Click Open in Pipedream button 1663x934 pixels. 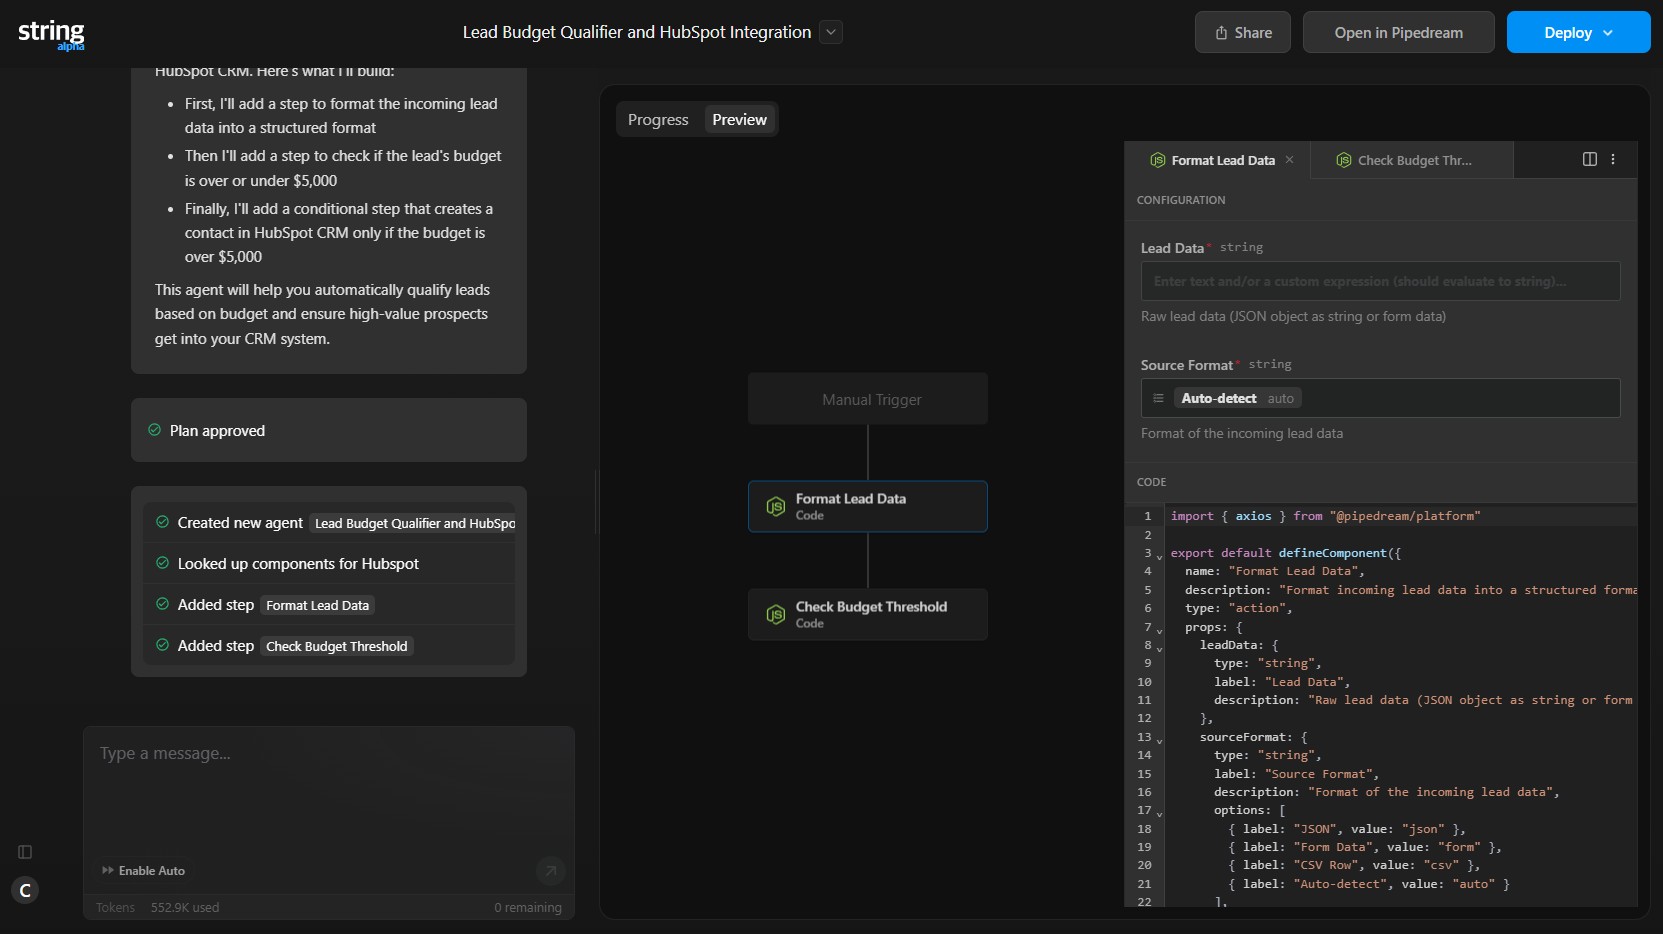tap(1398, 32)
